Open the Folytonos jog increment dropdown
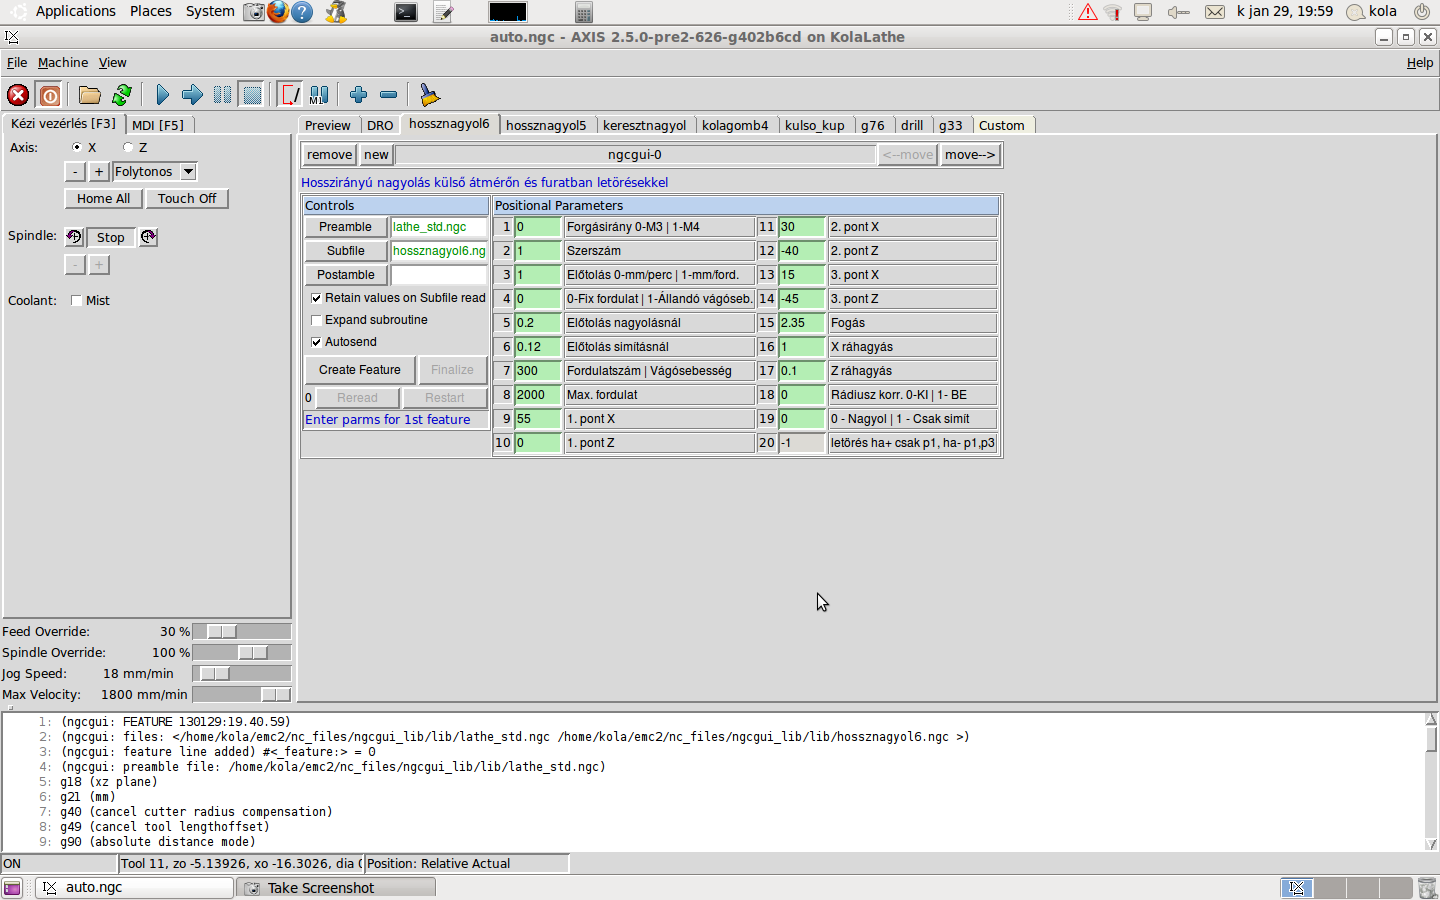This screenshot has width=1440, height=900. click(188, 172)
